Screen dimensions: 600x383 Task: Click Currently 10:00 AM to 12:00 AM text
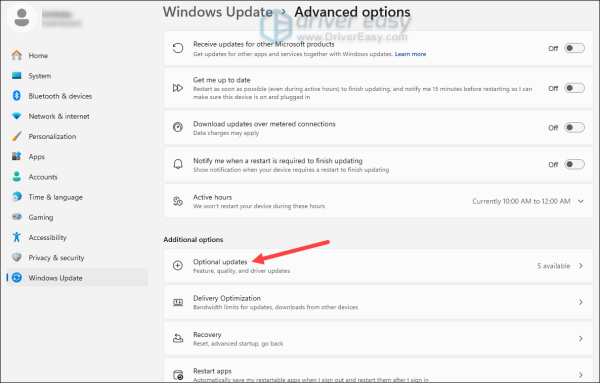(x=521, y=201)
